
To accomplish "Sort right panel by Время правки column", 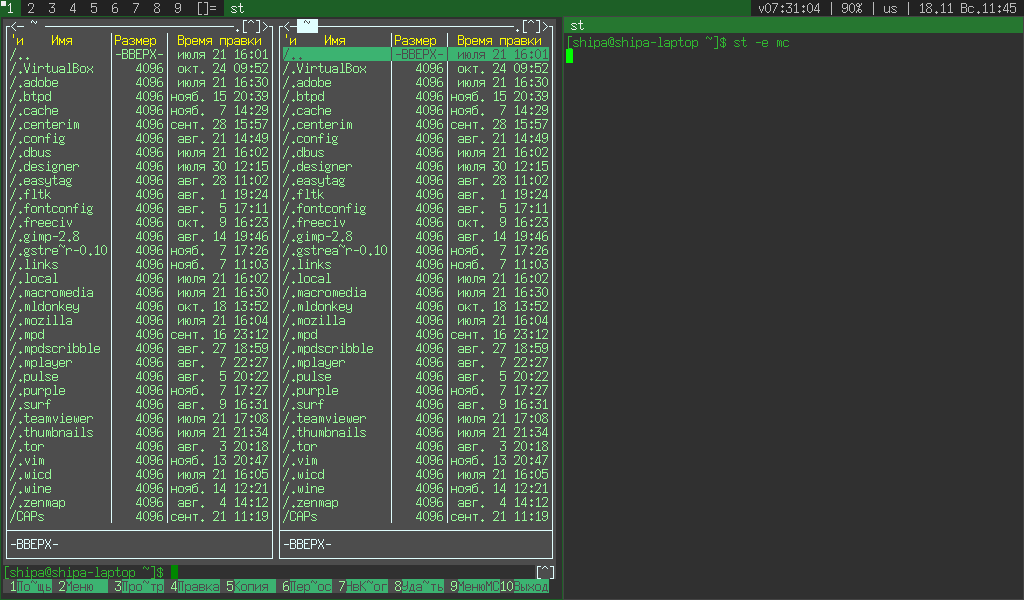I will [498, 41].
